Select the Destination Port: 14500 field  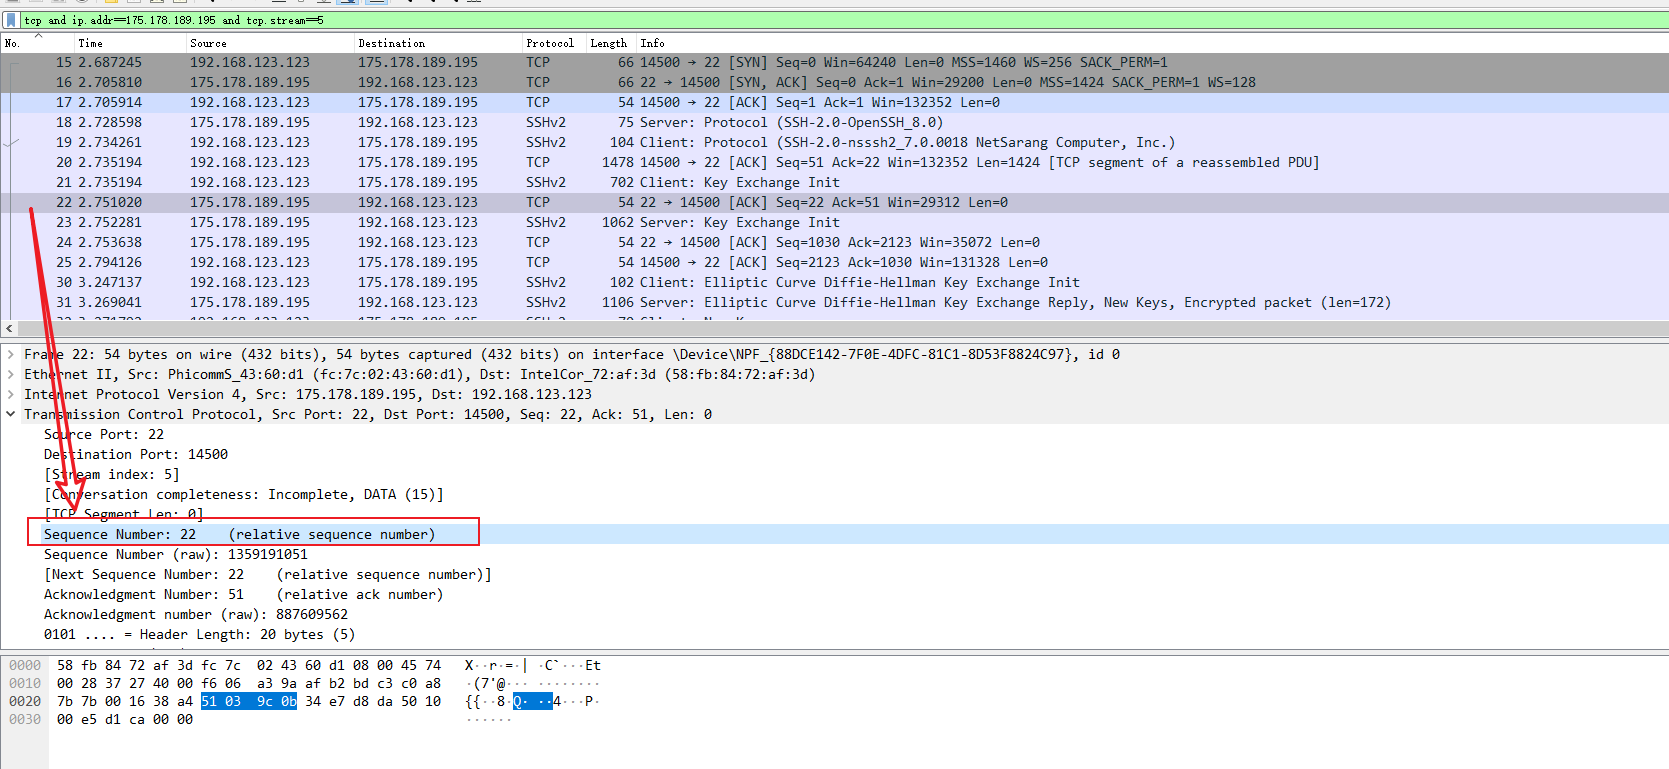tap(136, 454)
